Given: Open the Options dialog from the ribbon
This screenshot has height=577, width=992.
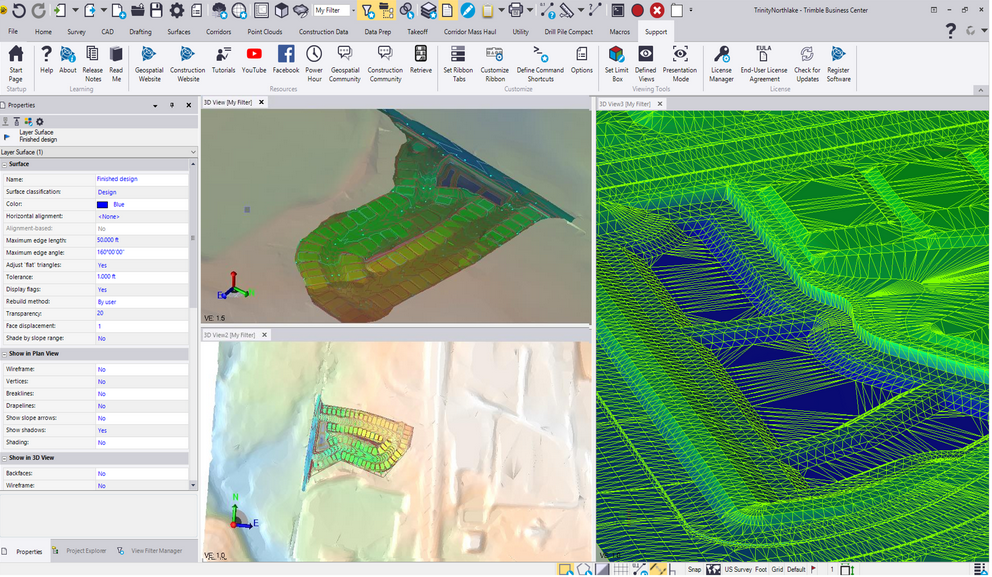Looking at the screenshot, I should tap(581, 60).
